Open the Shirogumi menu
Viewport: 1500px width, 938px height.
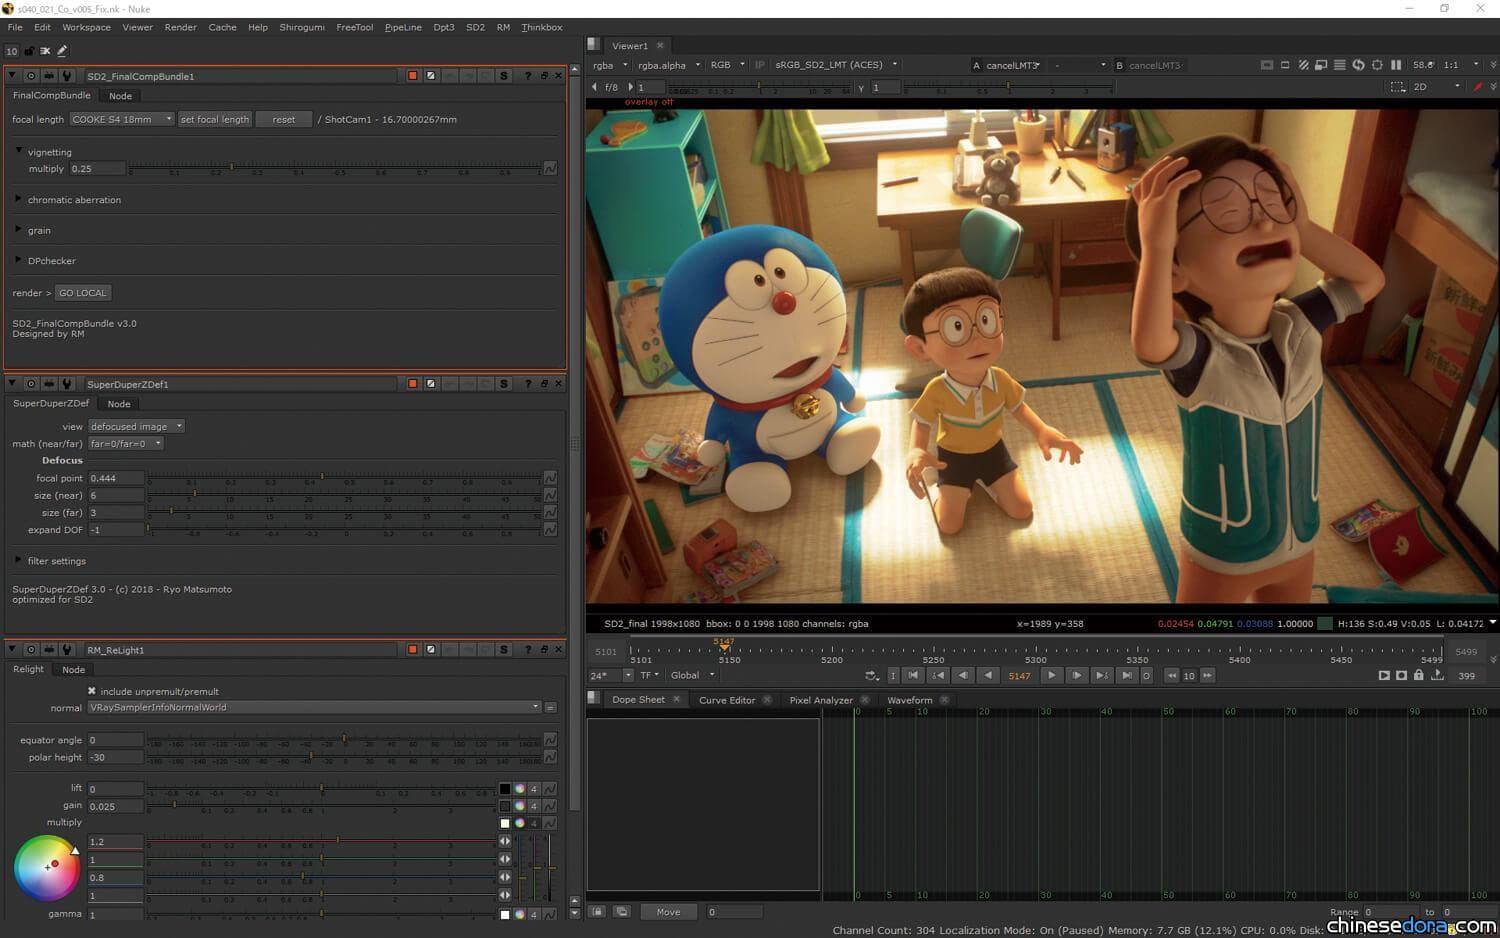click(302, 27)
